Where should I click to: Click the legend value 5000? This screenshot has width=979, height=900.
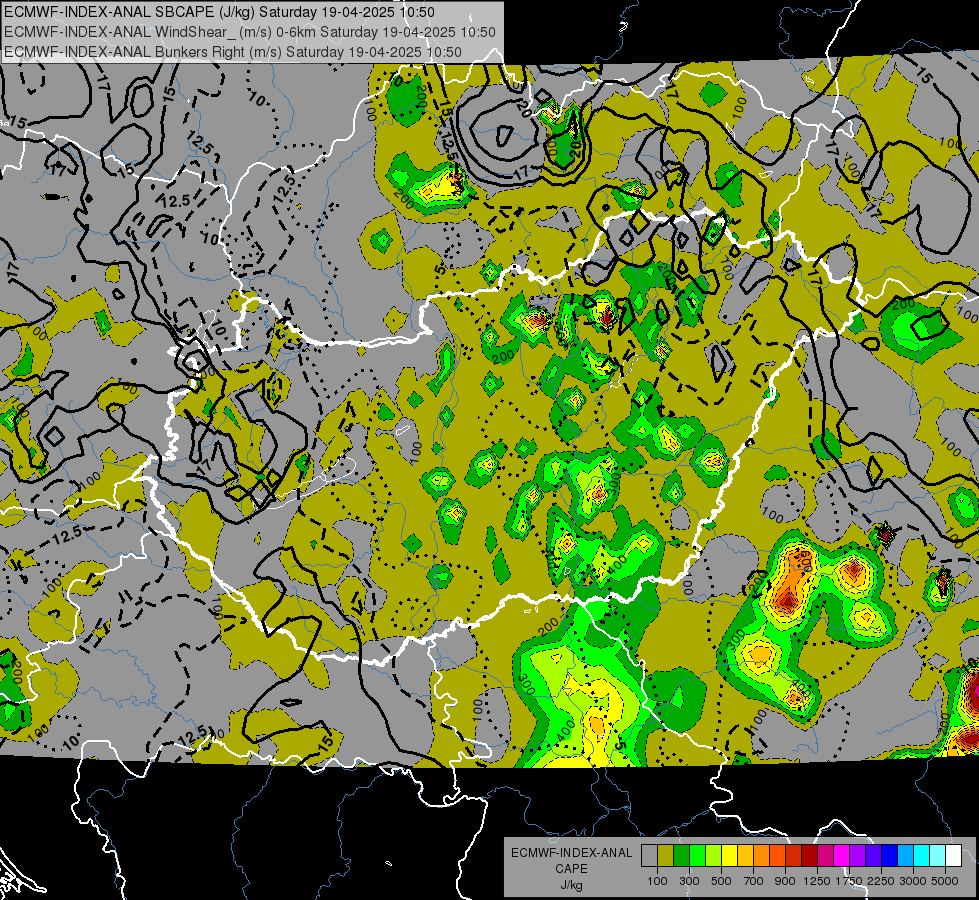(945, 881)
